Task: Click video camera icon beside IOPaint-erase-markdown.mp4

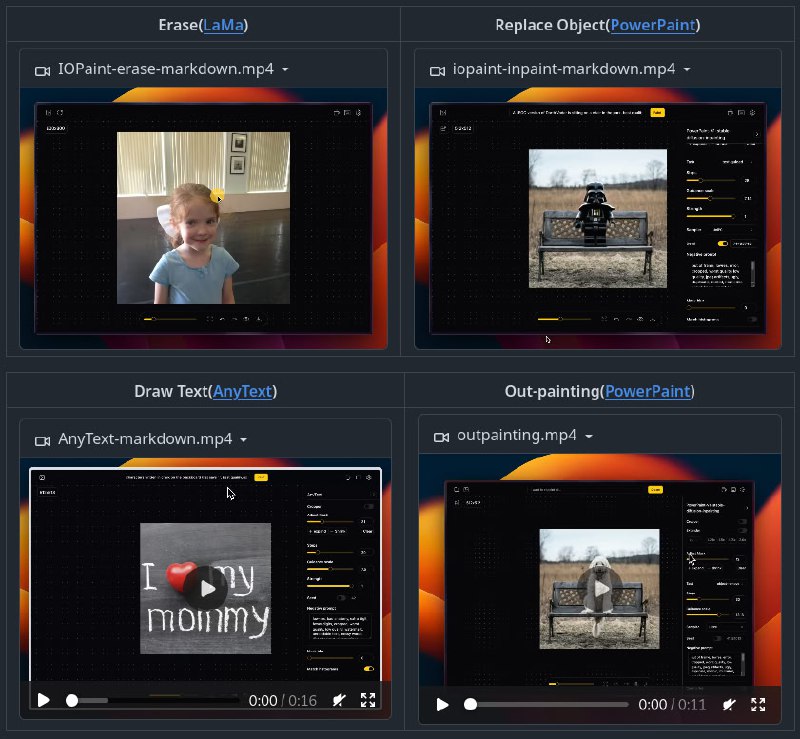Action: click(42, 70)
